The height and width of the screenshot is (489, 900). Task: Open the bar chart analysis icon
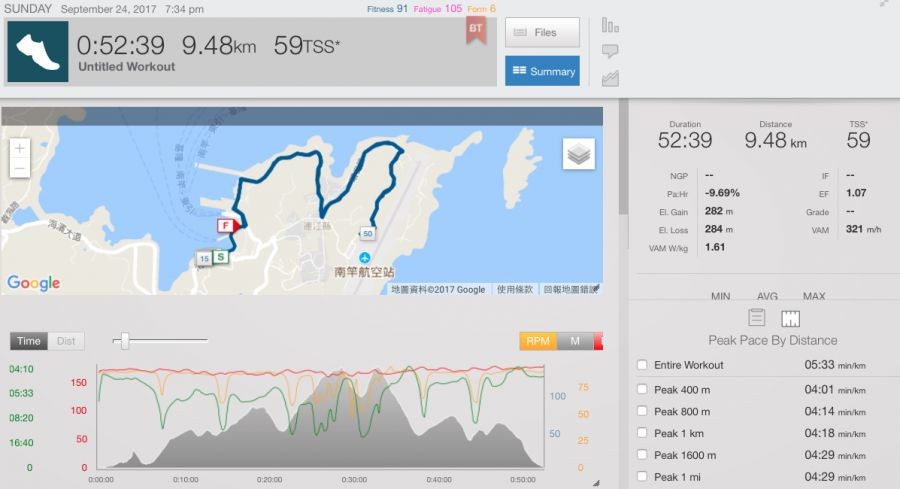(x=610, y=25)
